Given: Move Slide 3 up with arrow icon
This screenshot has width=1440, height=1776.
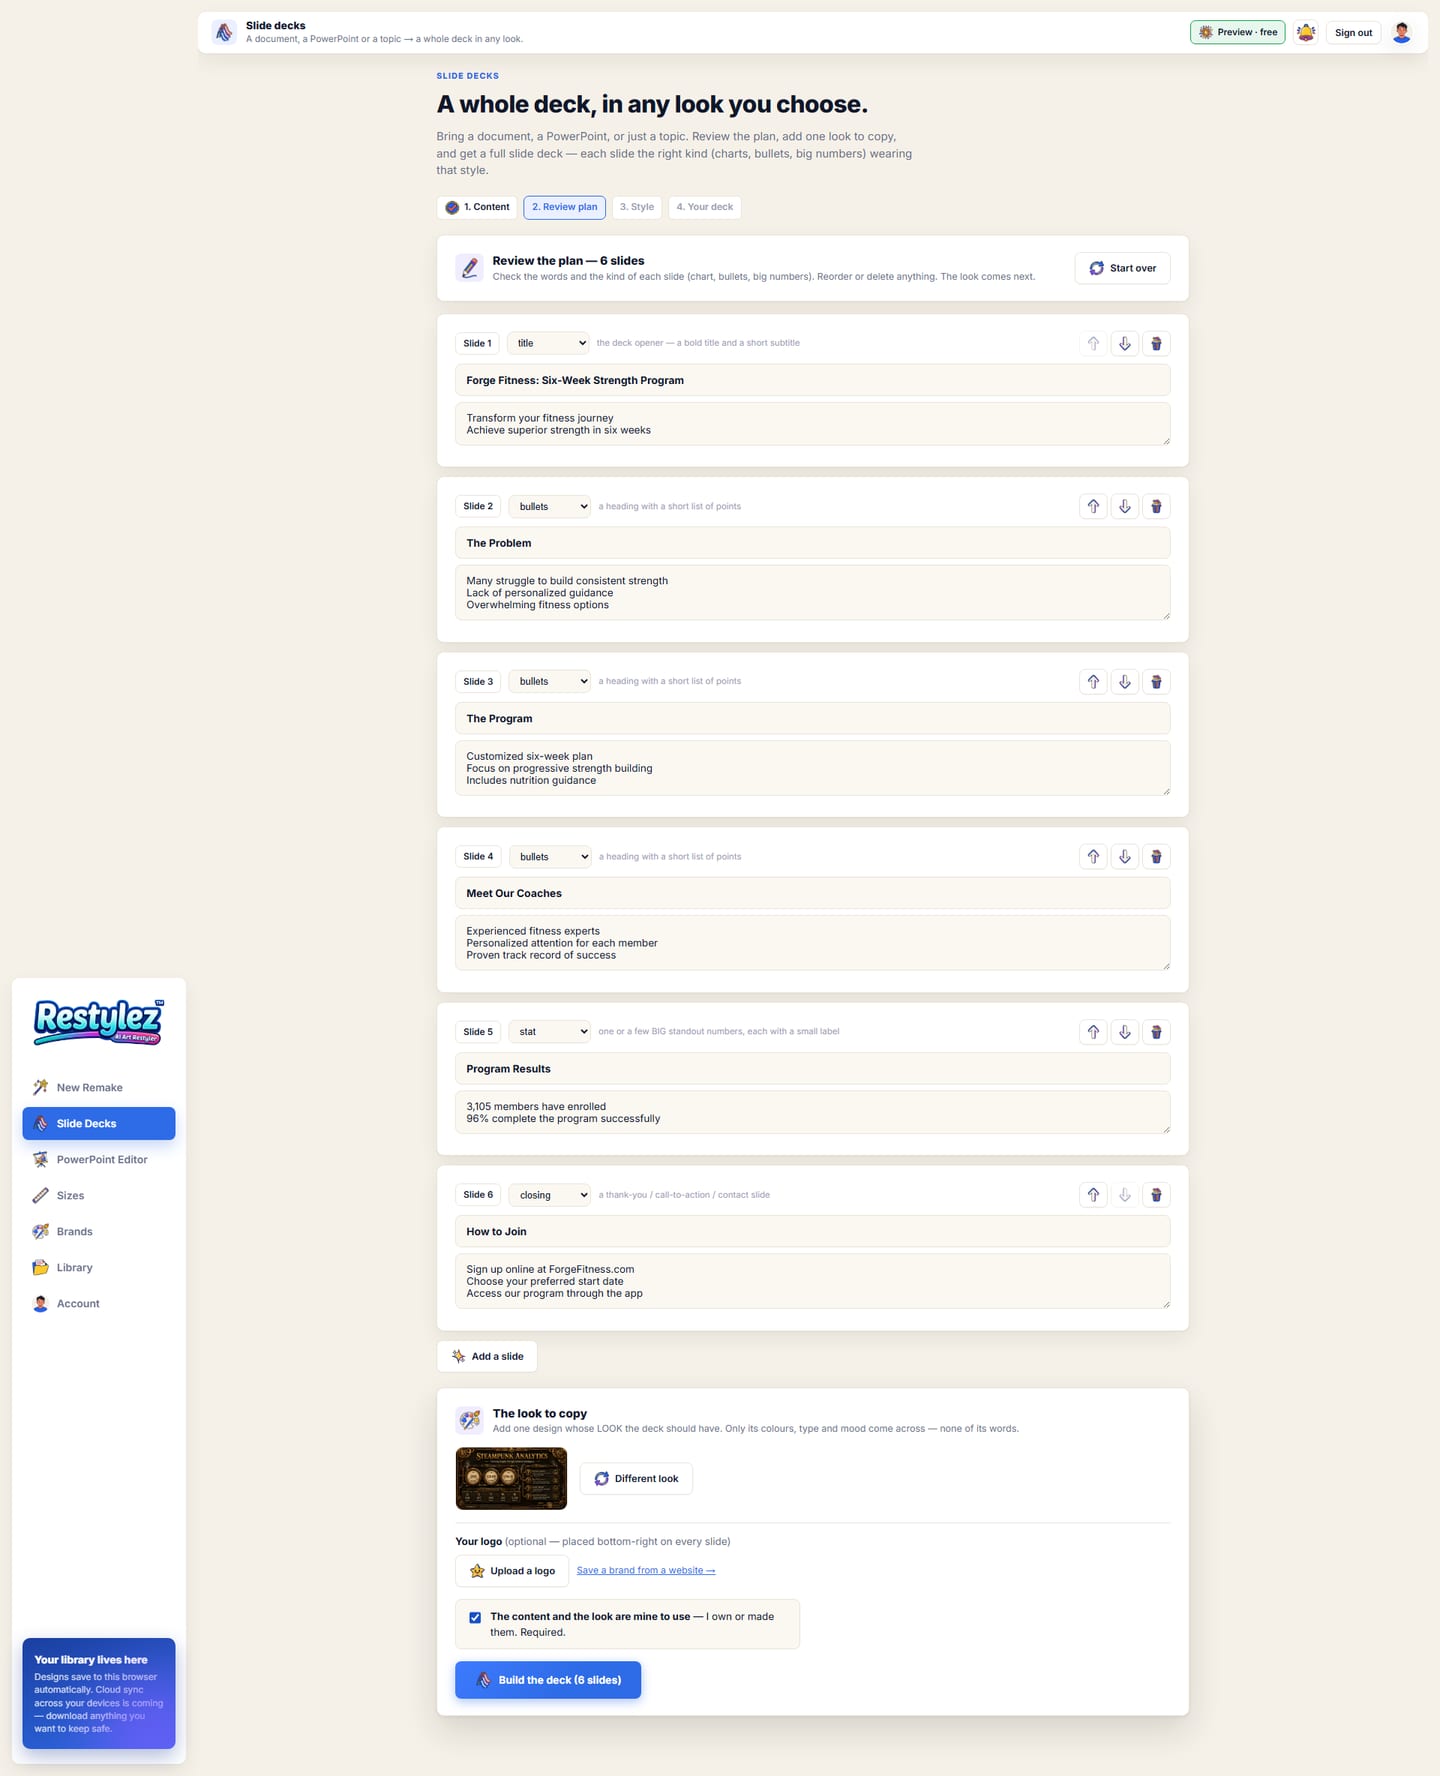Looking at the screenshot, I should 1093,682.
